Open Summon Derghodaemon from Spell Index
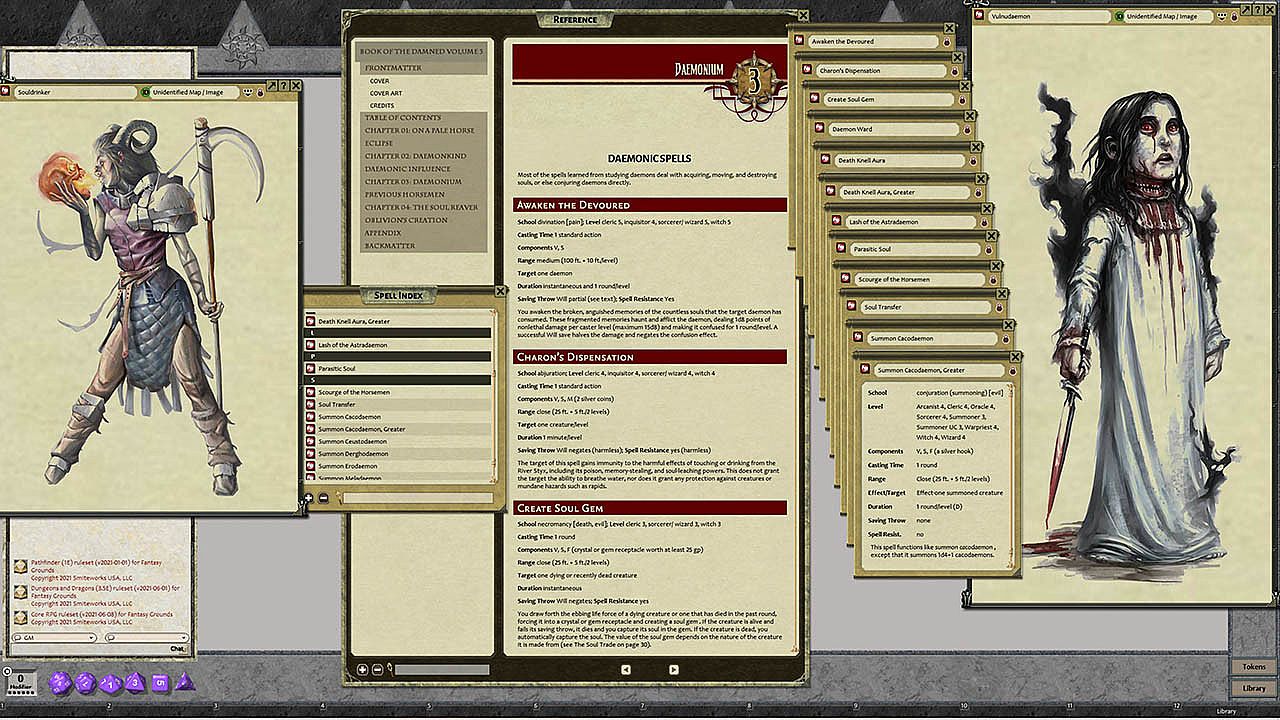Viewport: 1280px width, 720px height. [353, 454]
